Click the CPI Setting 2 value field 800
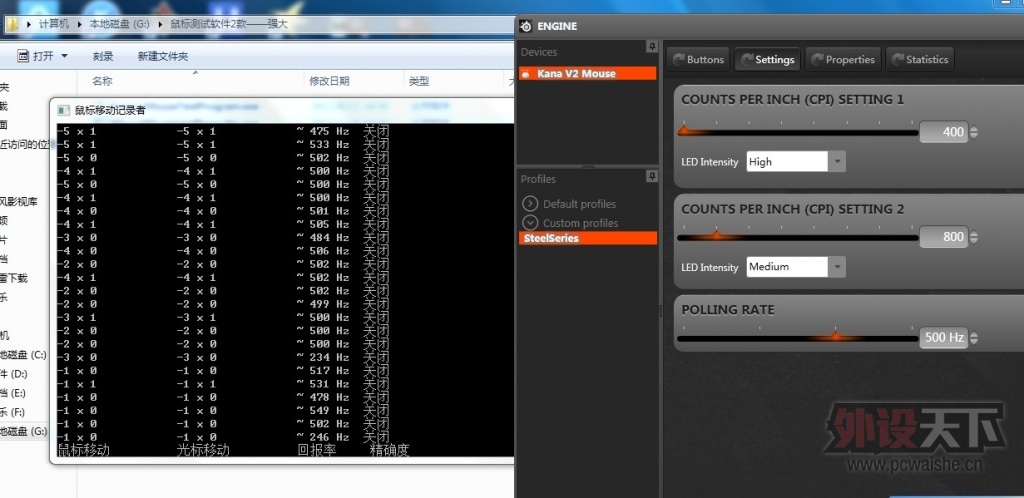This screenshot has height=498, width=1024. (944, 237)
